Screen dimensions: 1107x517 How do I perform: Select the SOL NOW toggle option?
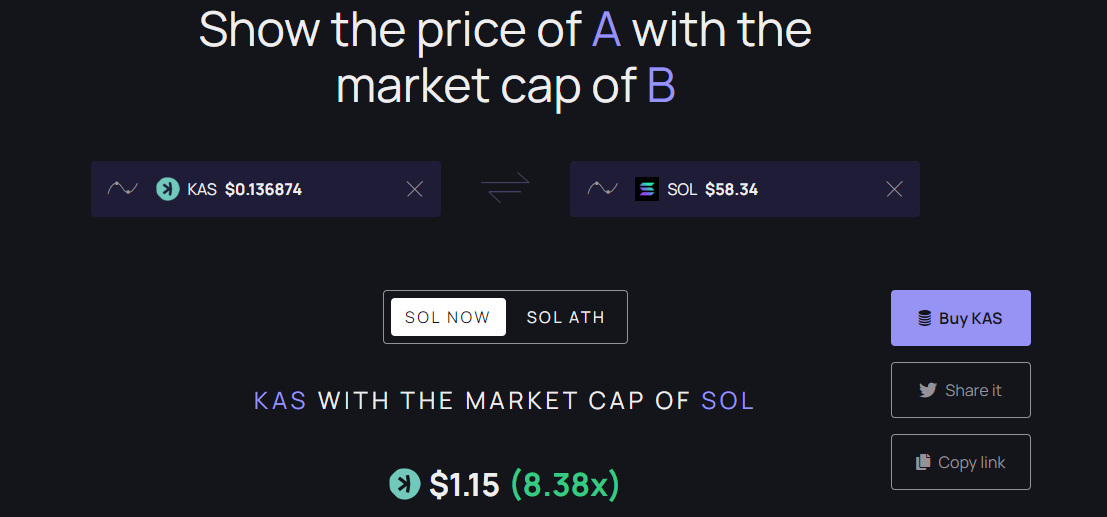[x=448, y=317]
